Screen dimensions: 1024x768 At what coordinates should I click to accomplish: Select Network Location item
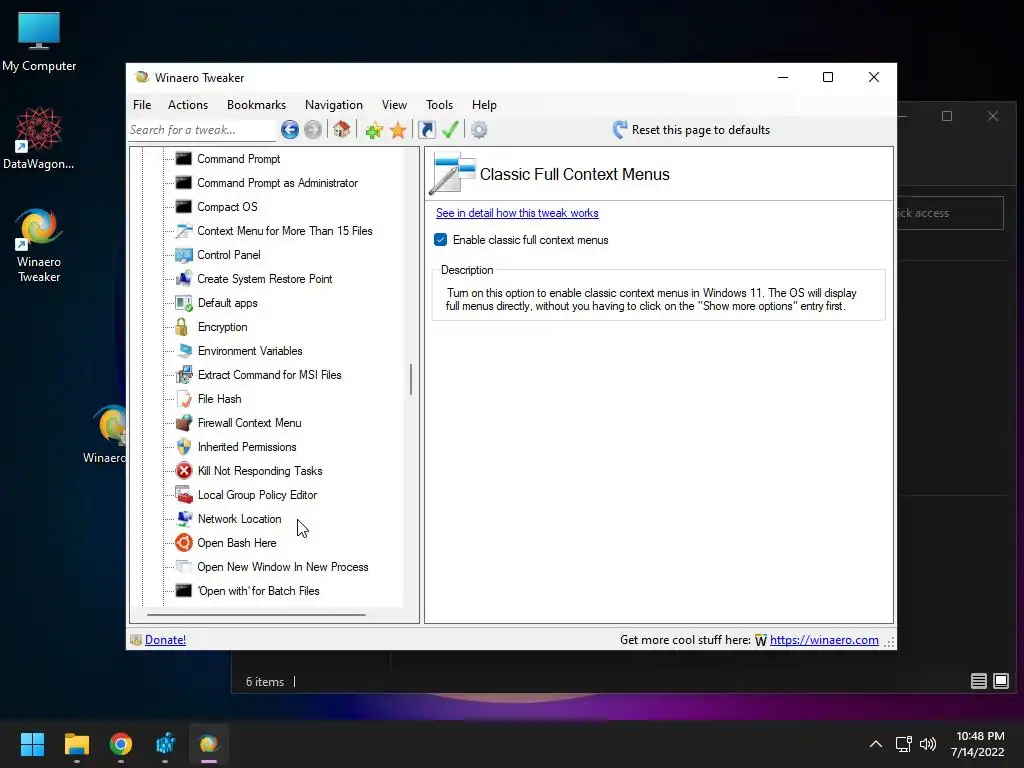pos(240,519)
